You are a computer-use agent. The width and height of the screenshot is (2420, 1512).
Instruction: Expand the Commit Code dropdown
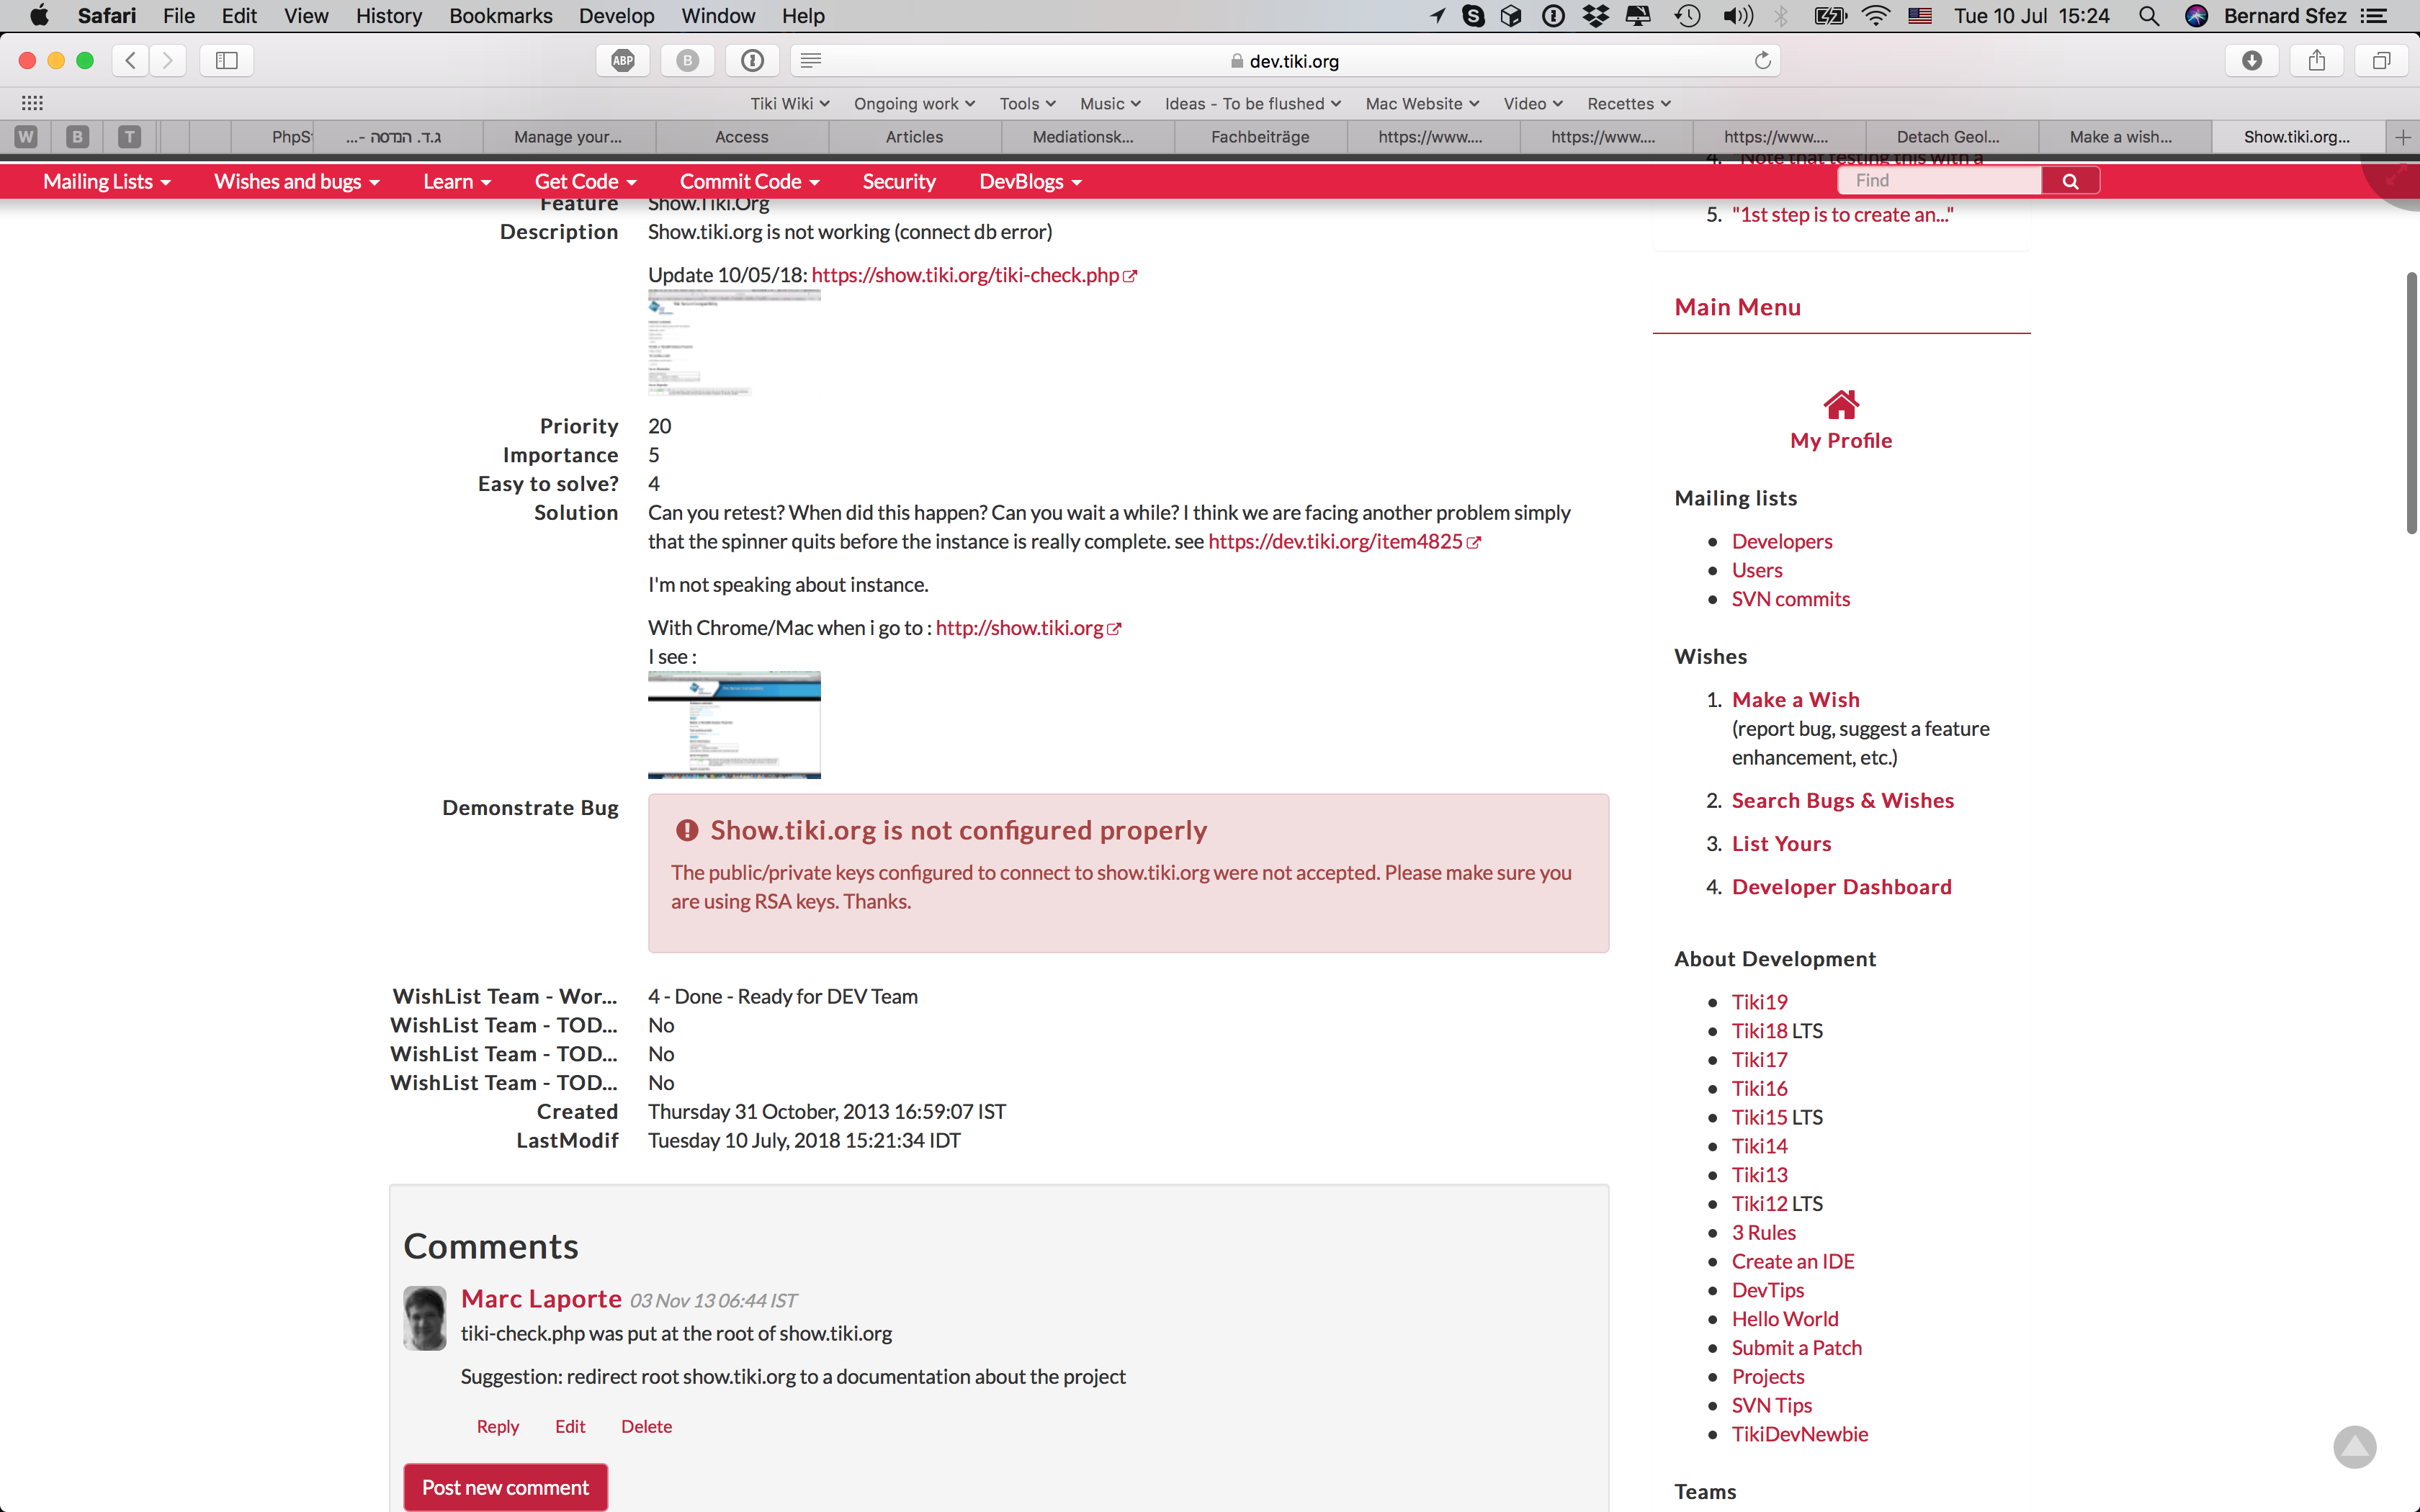coord(750,182)
